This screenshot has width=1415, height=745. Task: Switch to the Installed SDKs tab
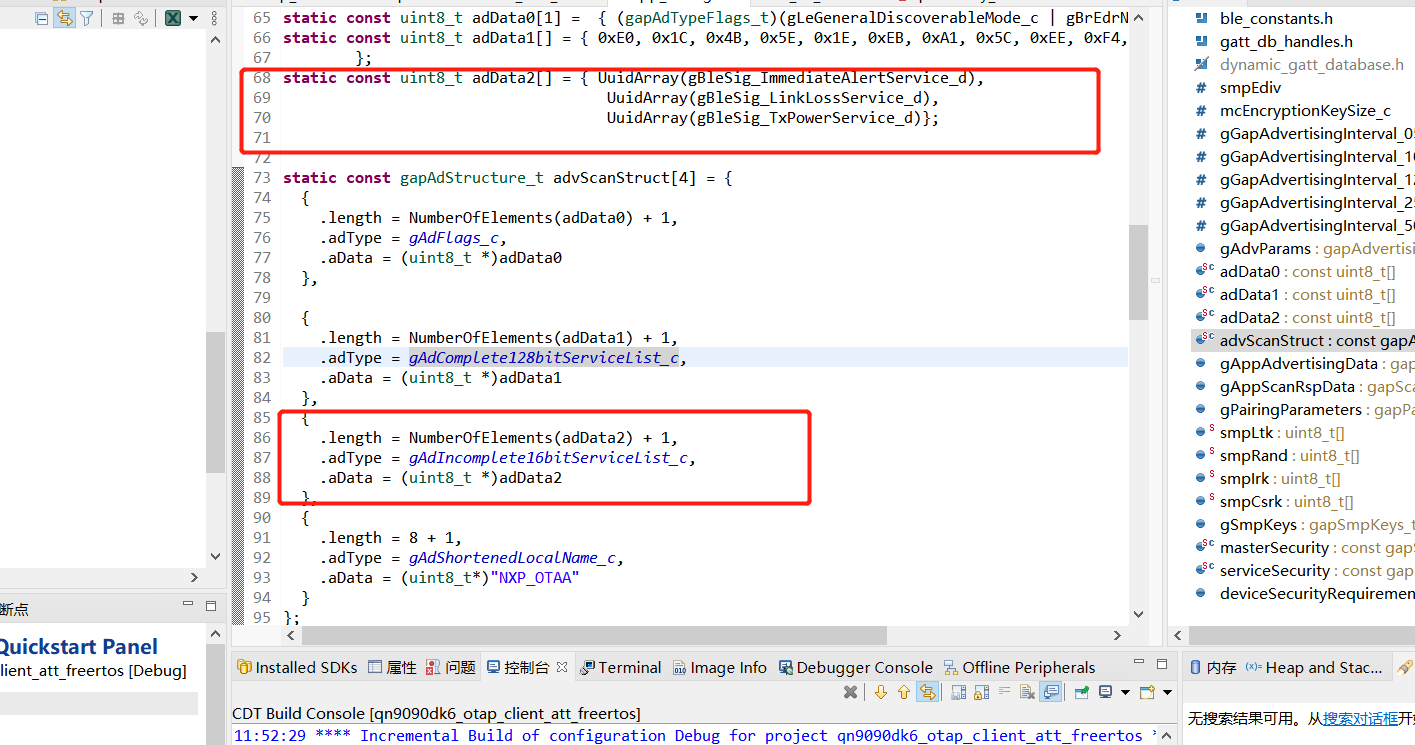296,667
